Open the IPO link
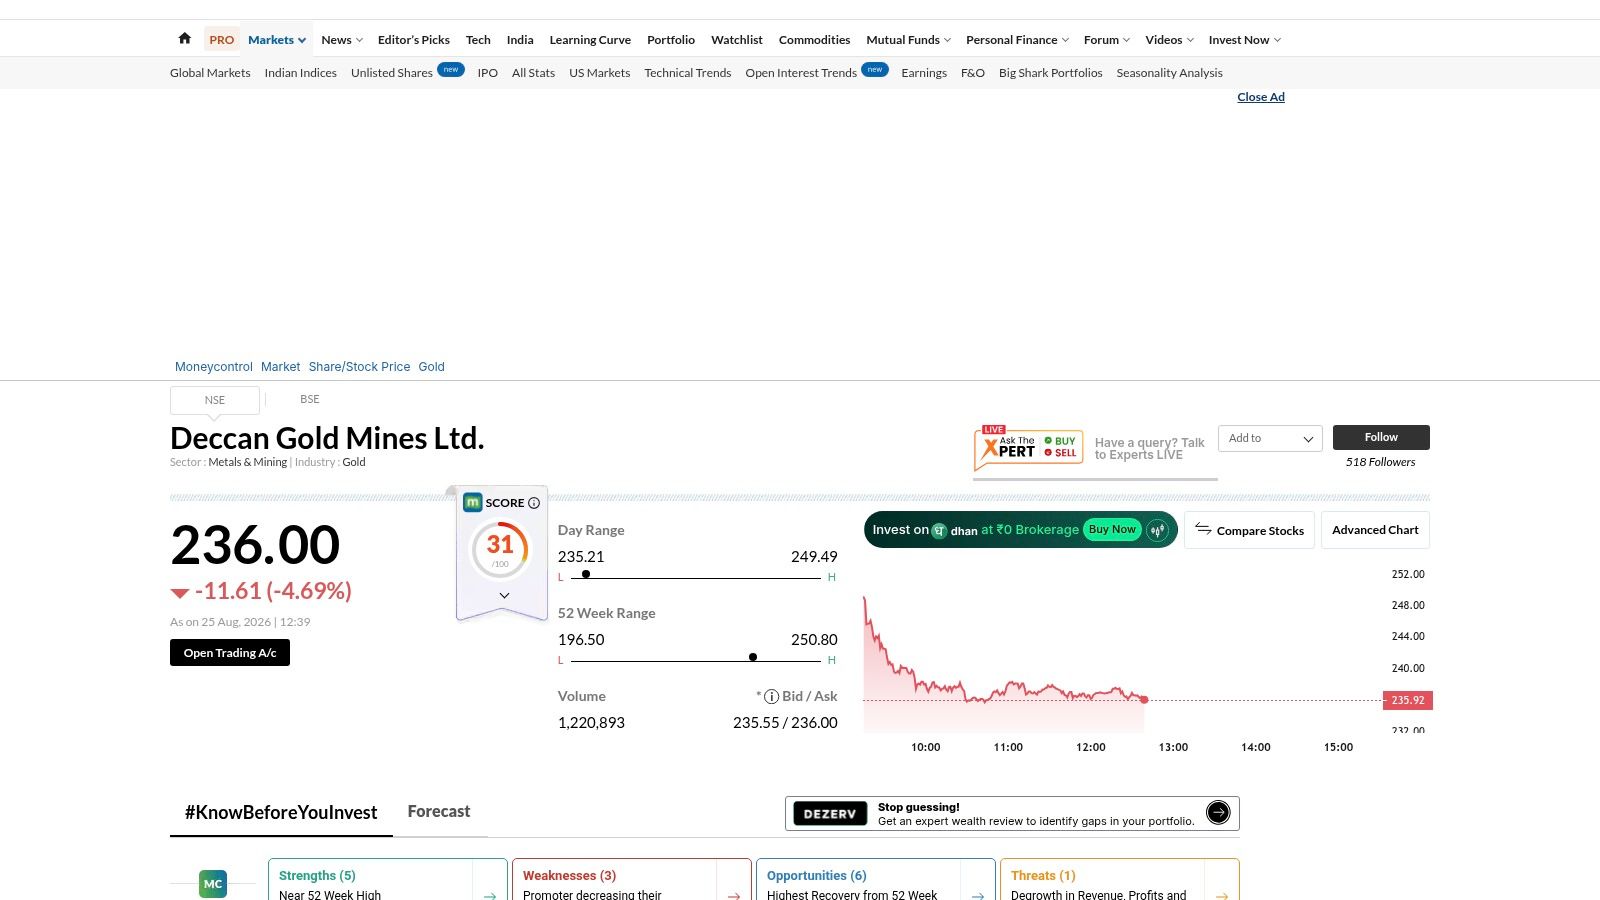Image resolution: width=1600 pixels, height=900 pixels. tap(488, 73)
